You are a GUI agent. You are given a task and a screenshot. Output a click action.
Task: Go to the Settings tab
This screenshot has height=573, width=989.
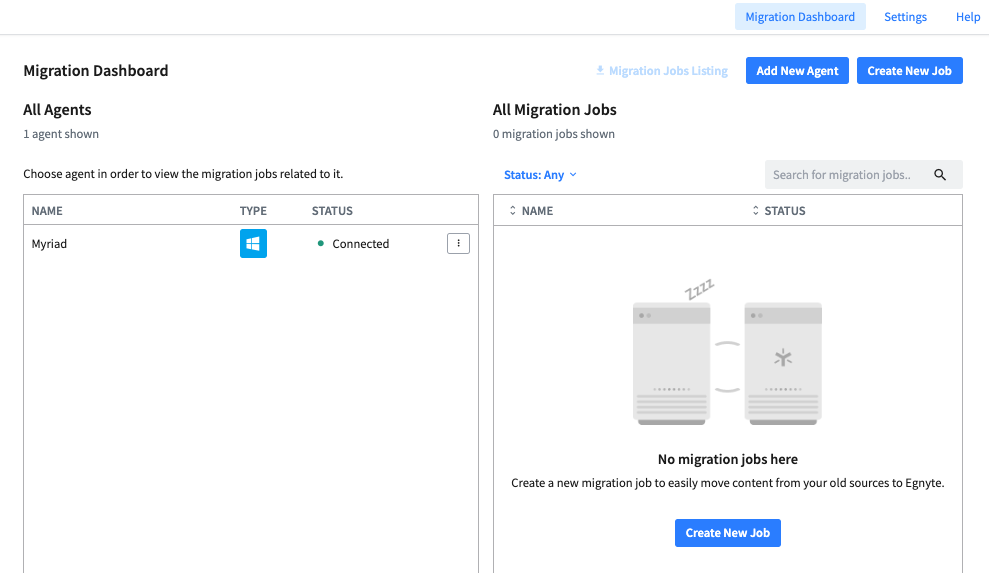(x=905, y=17)
